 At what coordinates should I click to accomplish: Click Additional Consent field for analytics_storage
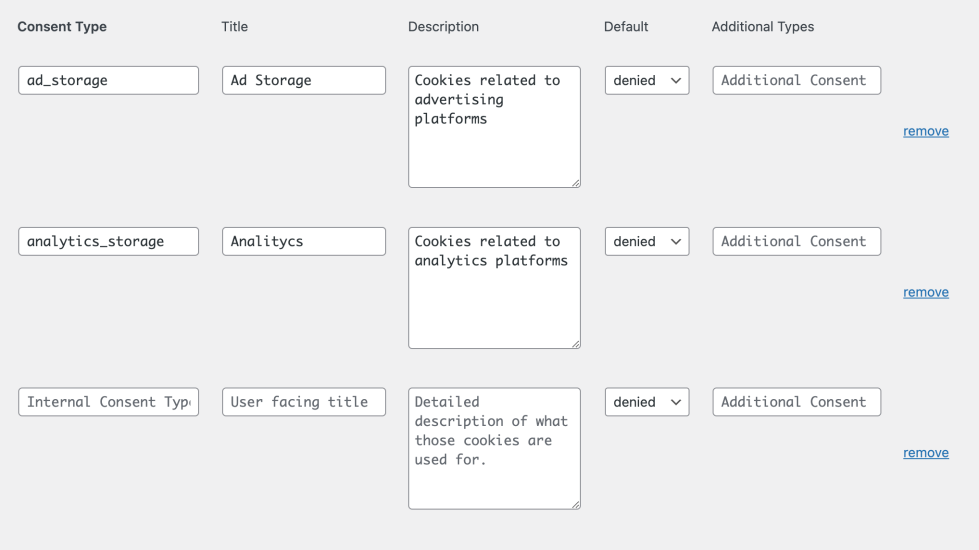coord(796,242)
